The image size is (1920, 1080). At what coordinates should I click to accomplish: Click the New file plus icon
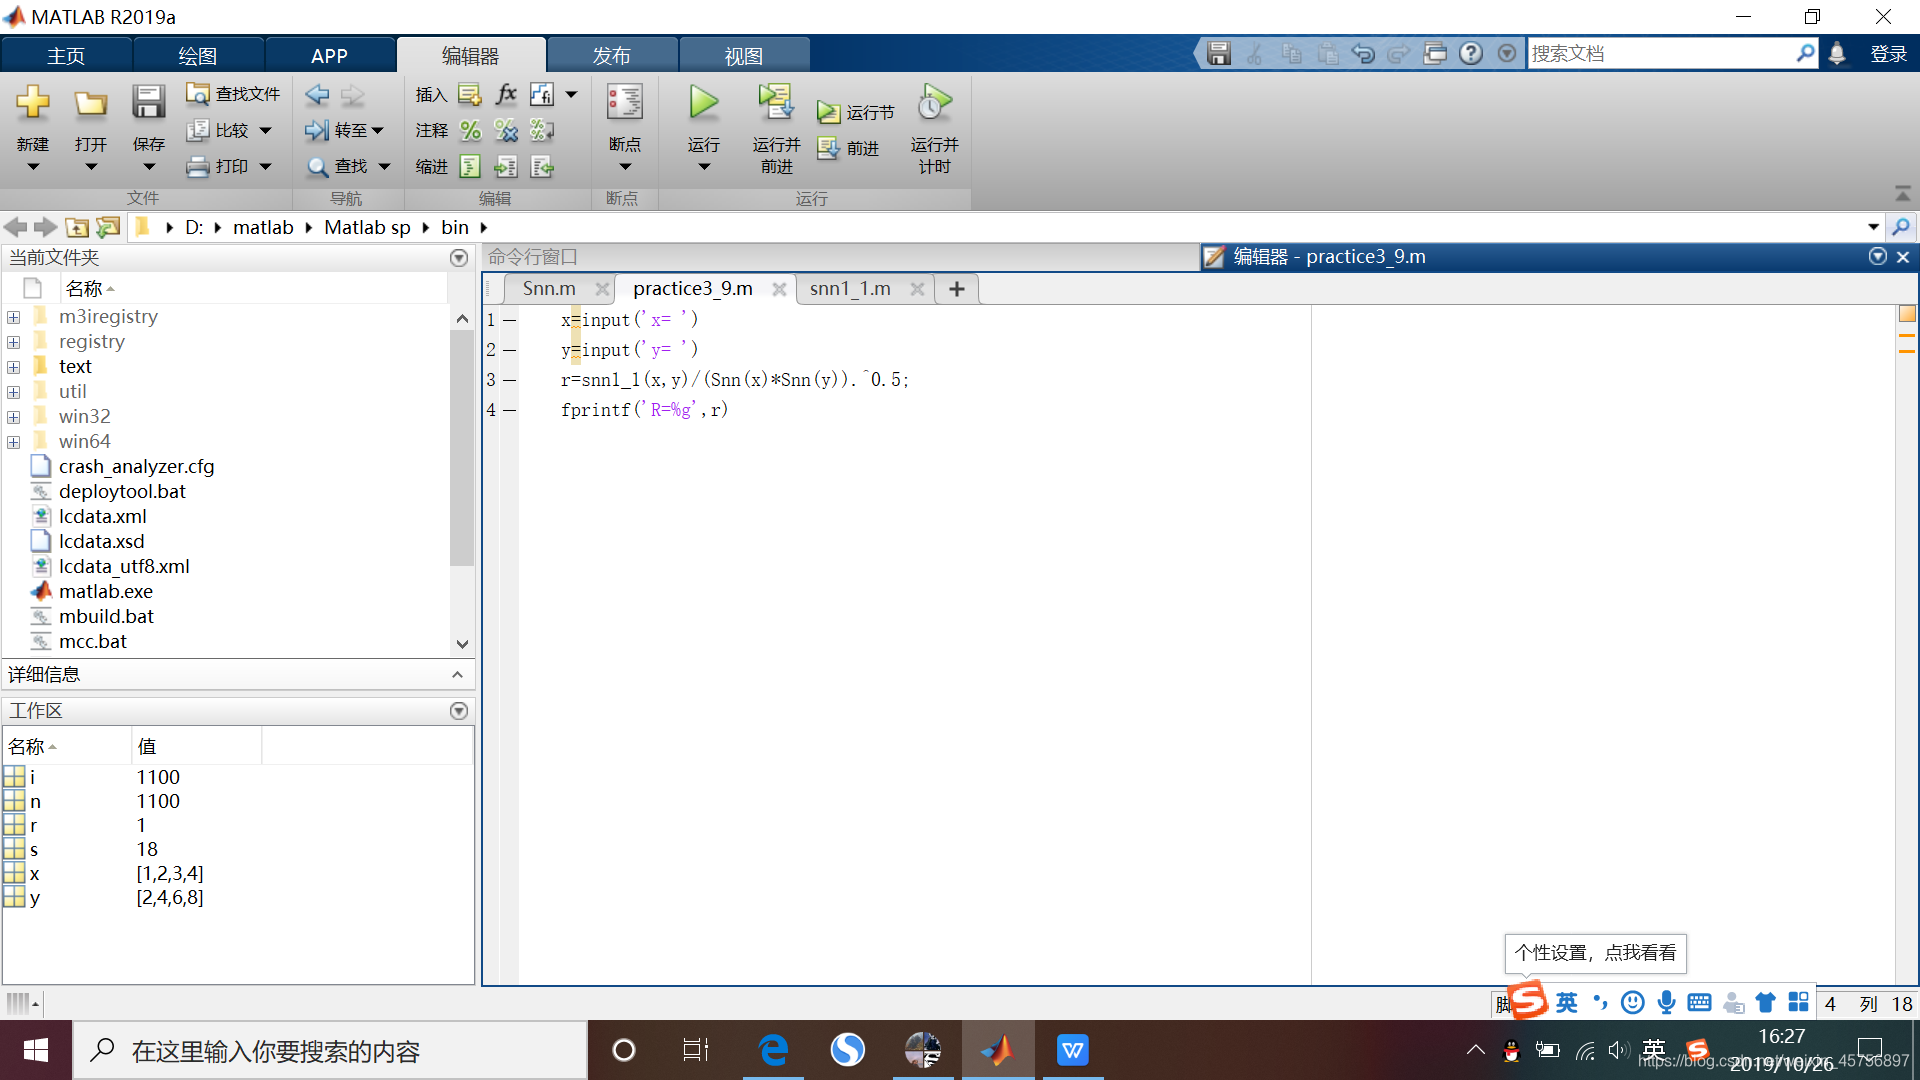[33, 102]
